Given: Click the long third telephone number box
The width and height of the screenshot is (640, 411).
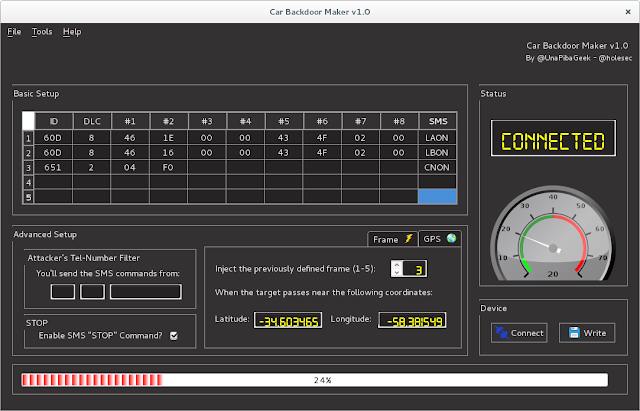Looking at the screenshot, I should [146, 292].
